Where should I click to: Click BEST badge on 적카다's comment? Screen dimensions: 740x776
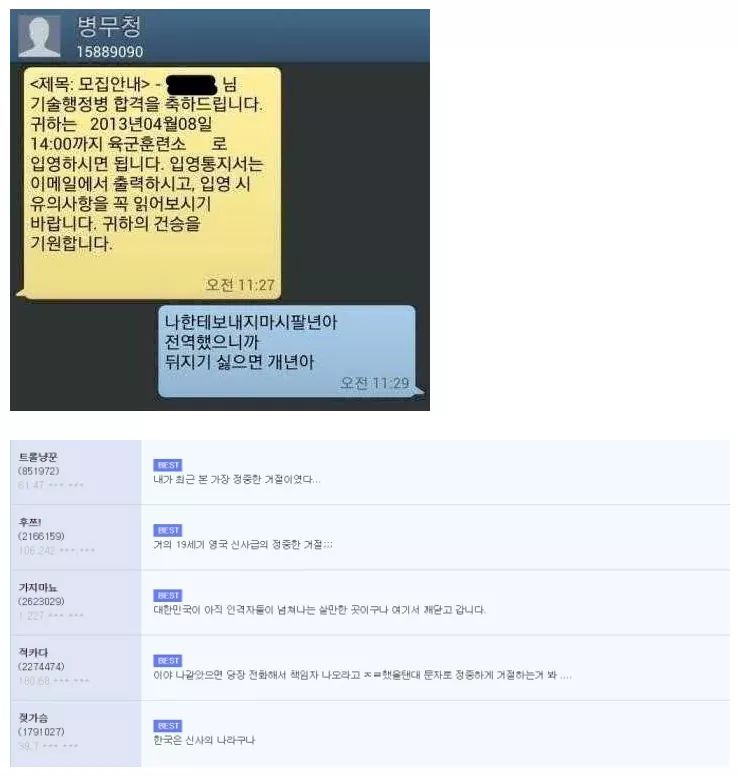coord(168,661)
